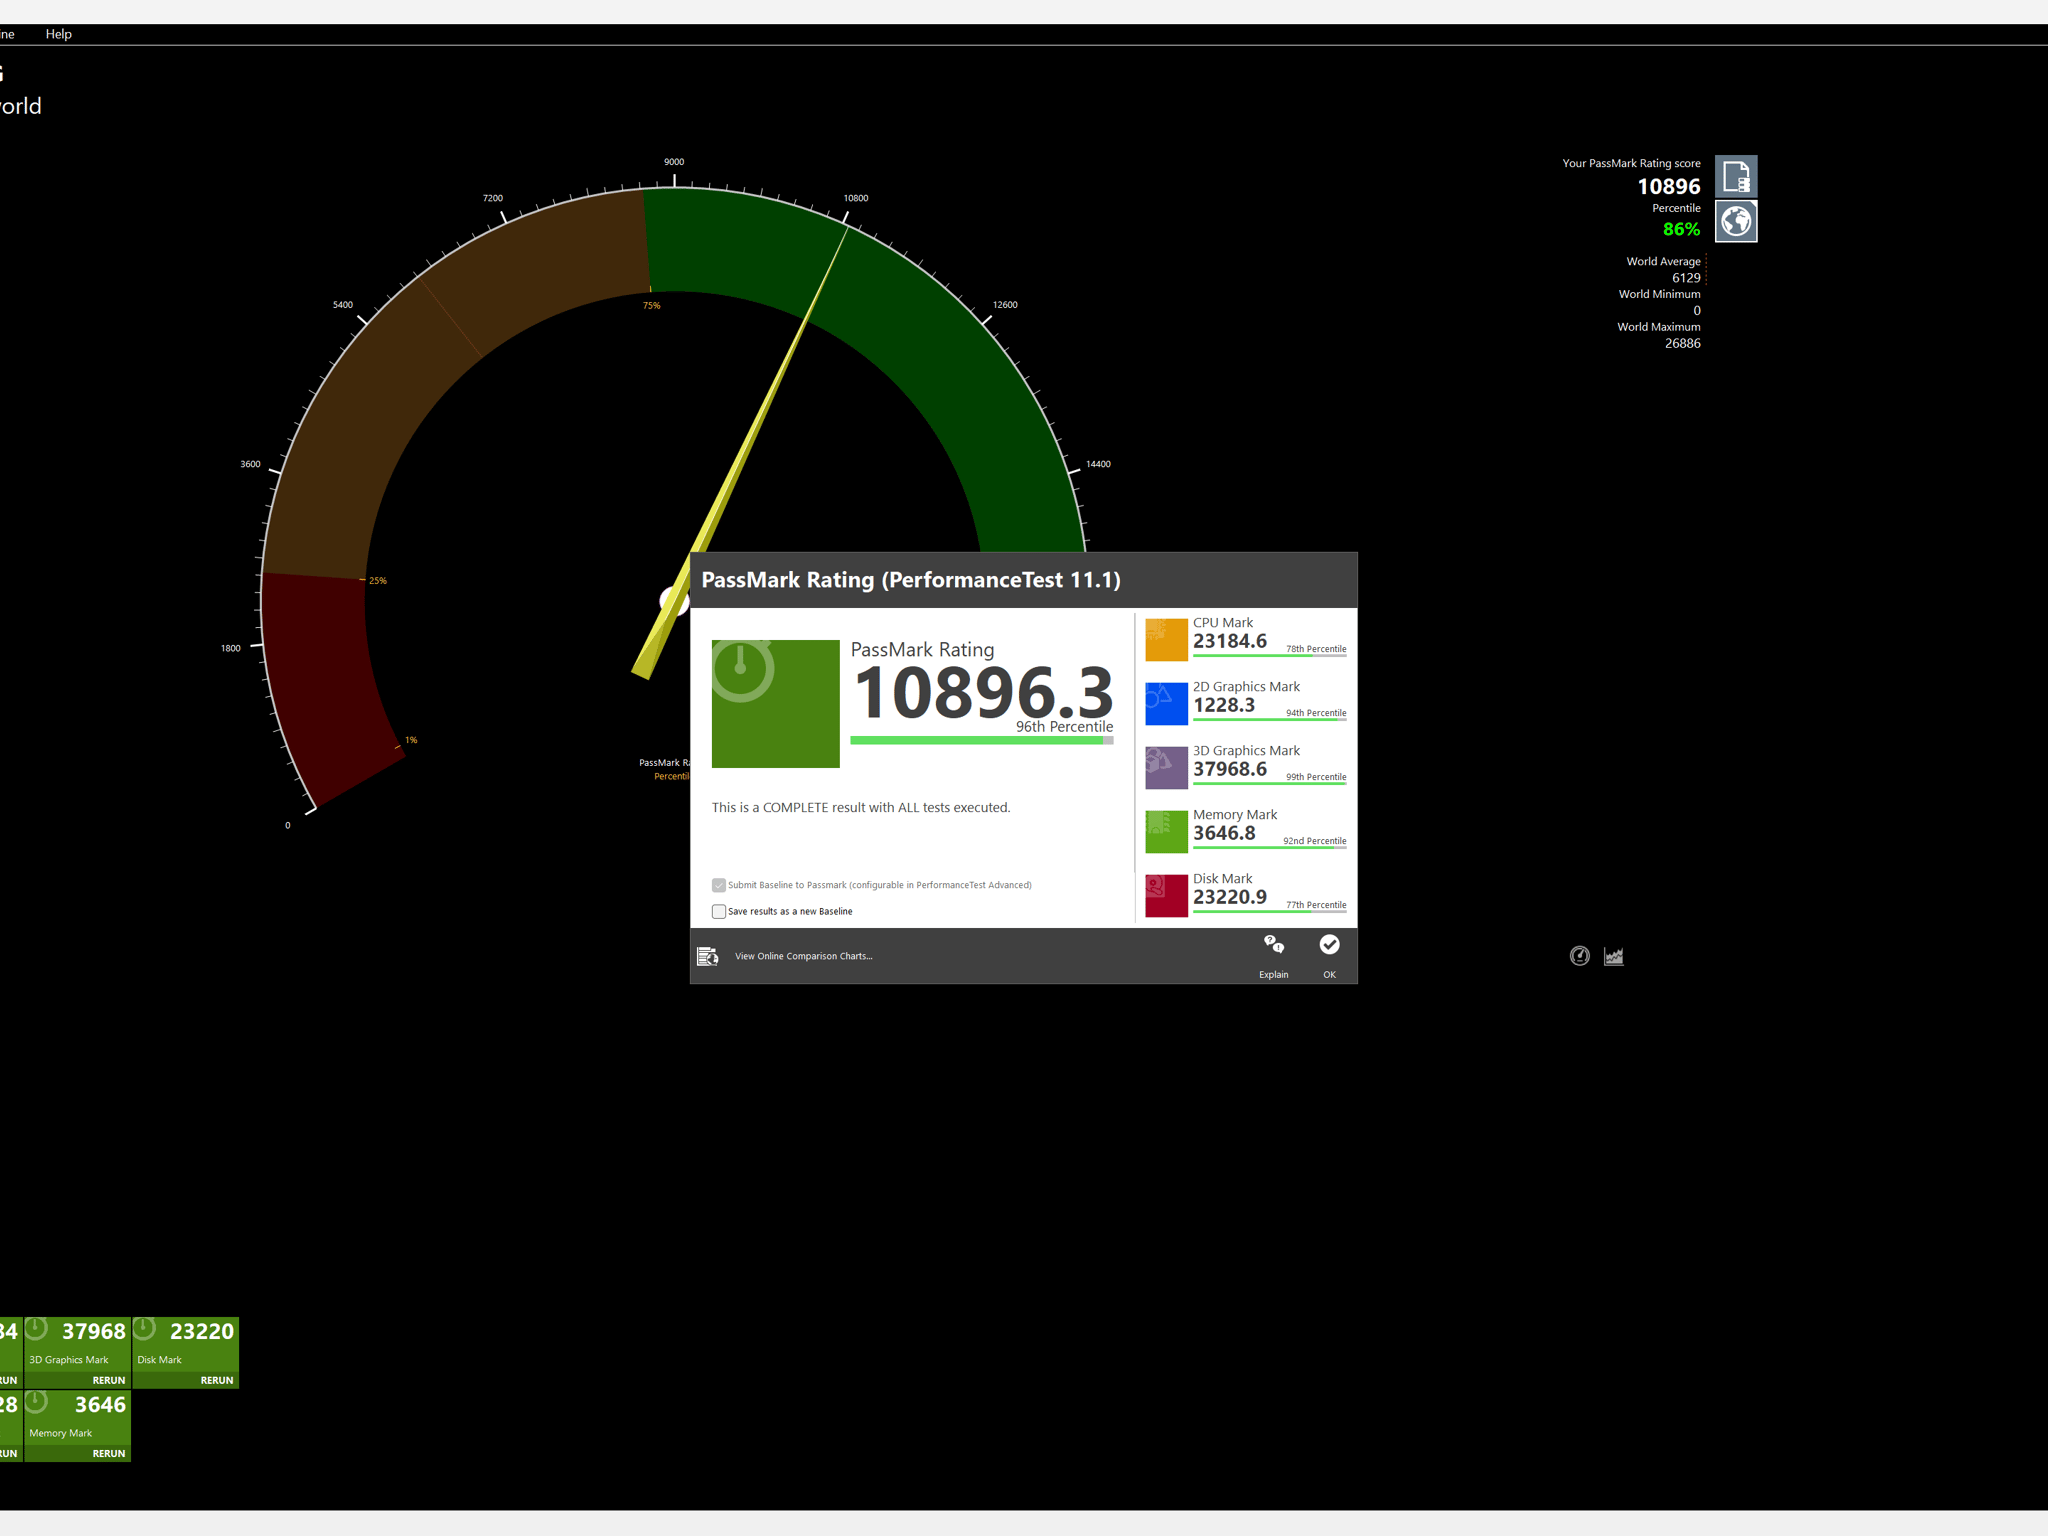The height and width of the screenshot is (1536, 2048).
Task: Click the "96th Percentile" label
Action: coord(1065,727)
